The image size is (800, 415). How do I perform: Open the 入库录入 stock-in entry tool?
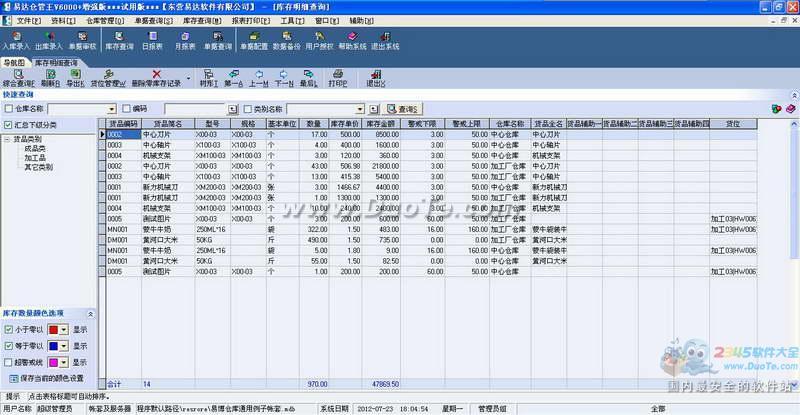[x=17, y=40]
